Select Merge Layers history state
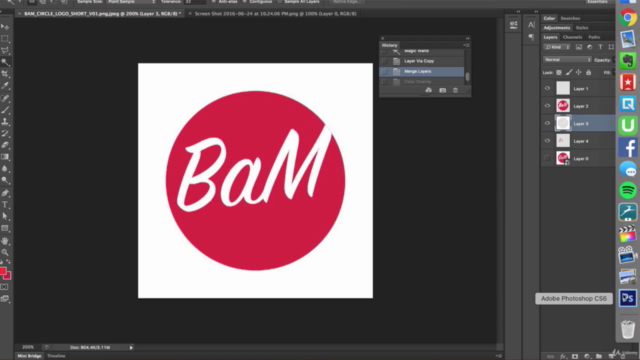640x360 pixels. click(x=422, y=71)
